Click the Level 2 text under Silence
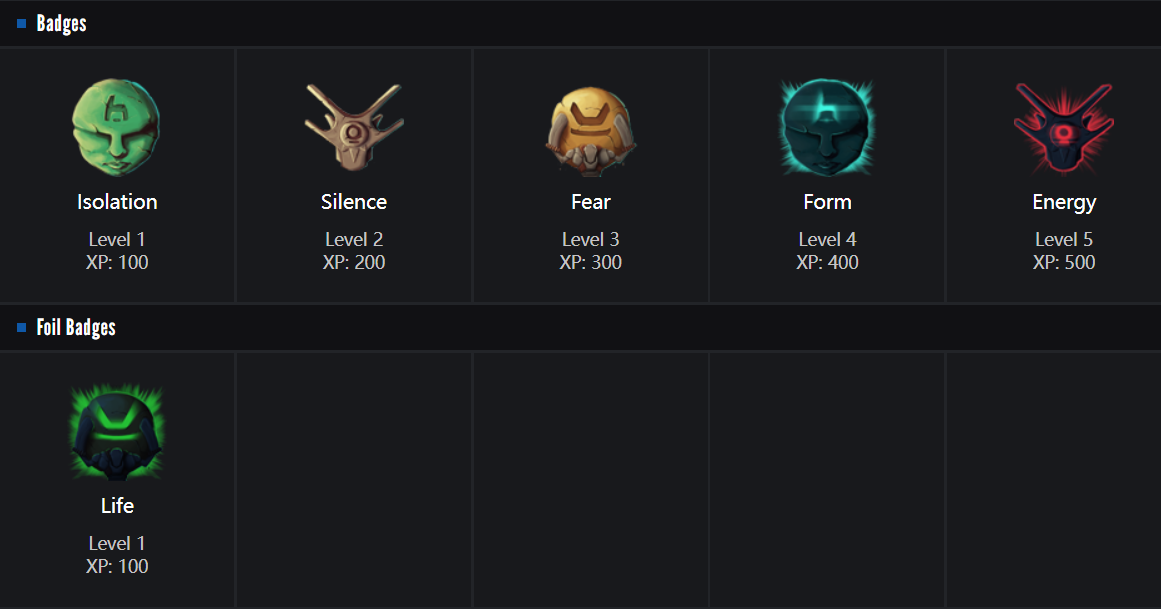Image resolution: width=1161 pixels, height=609 pixels. [354, 239]
